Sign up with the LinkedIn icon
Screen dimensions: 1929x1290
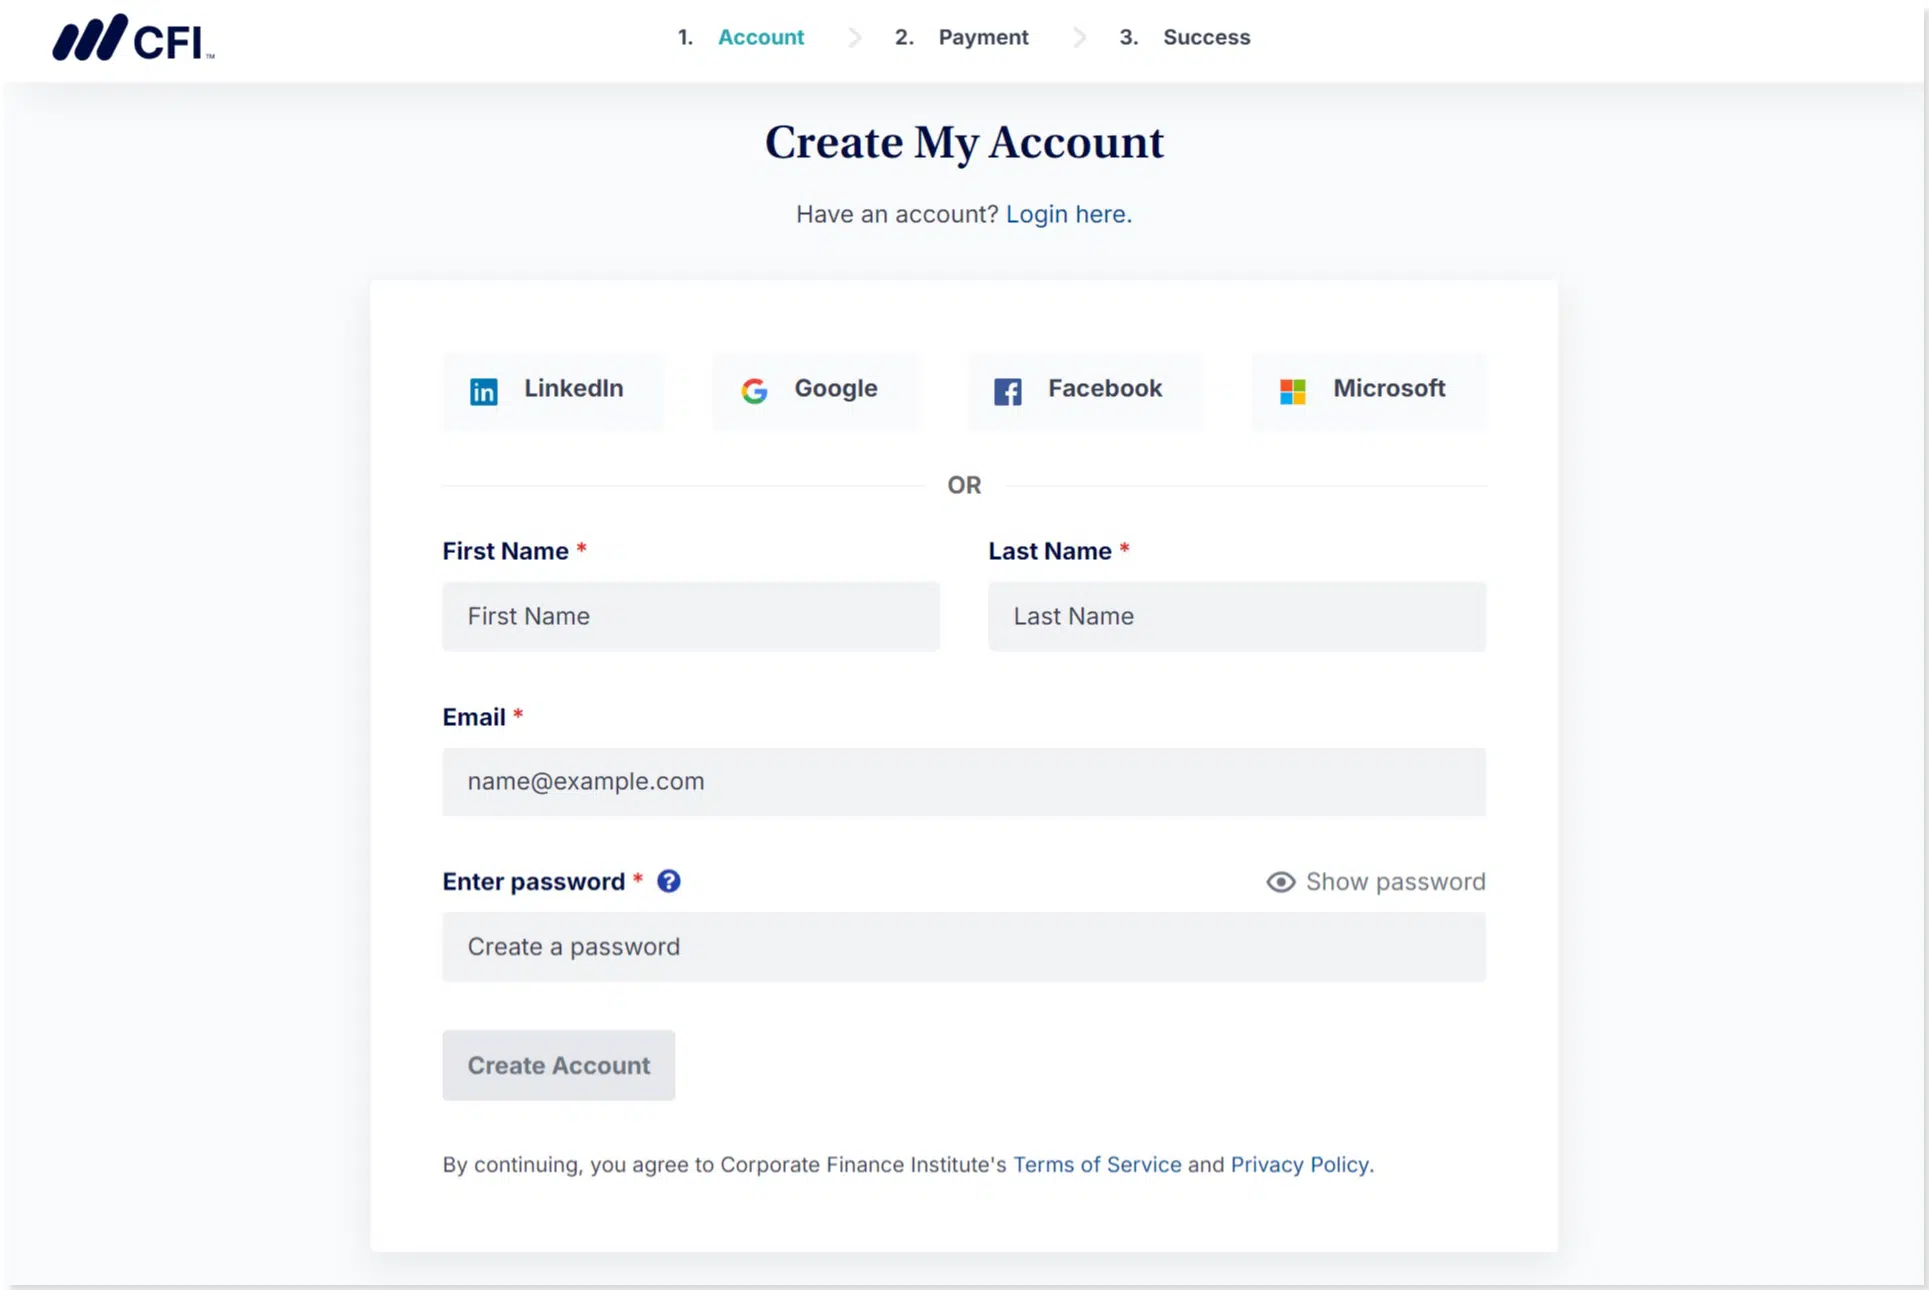[x=484, y=391]
